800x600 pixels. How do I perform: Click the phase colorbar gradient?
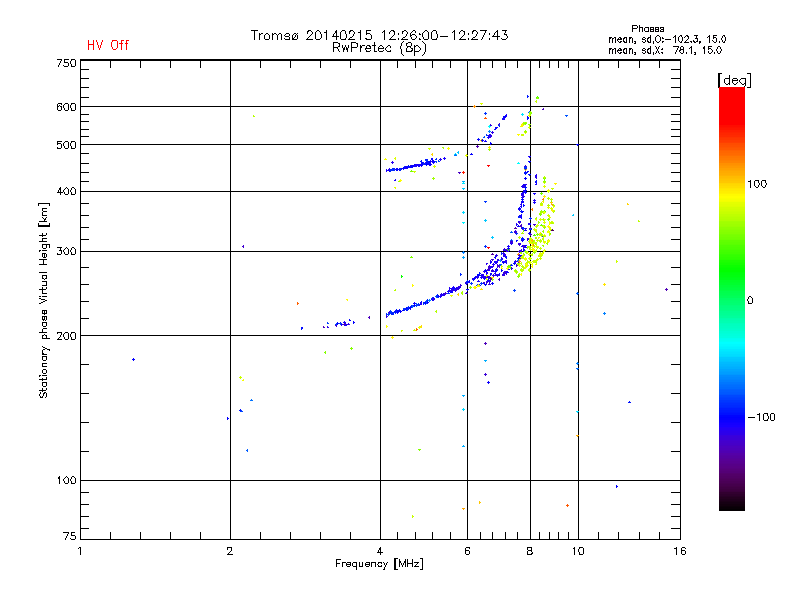(732, 298)
